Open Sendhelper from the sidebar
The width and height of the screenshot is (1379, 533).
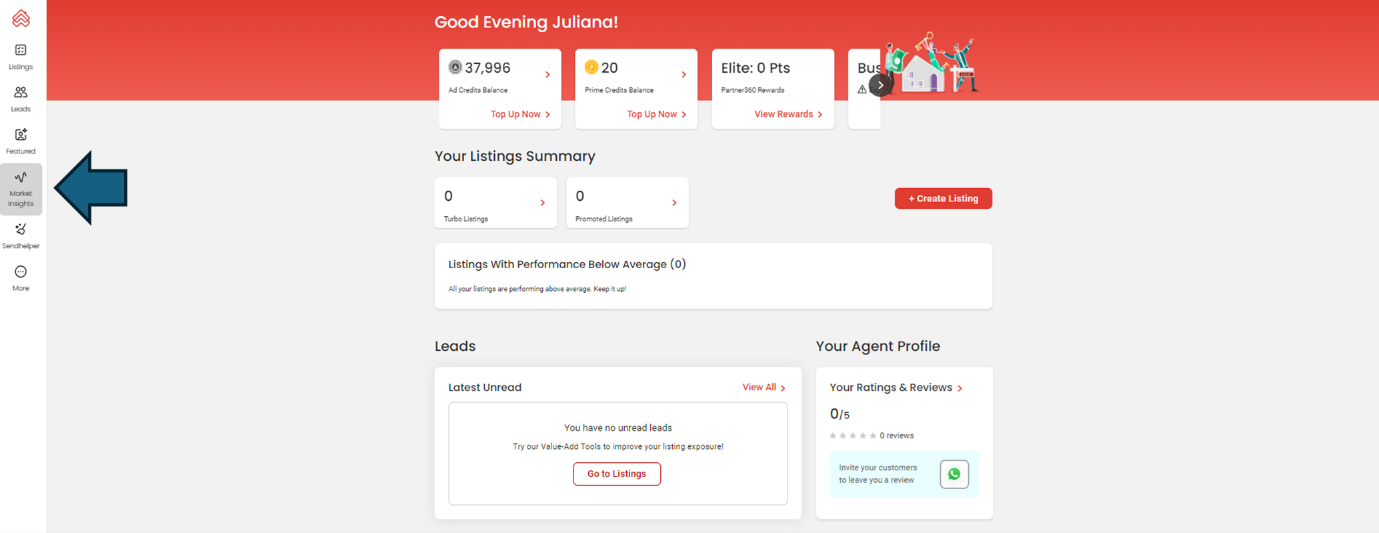click(x=20, y=235)
